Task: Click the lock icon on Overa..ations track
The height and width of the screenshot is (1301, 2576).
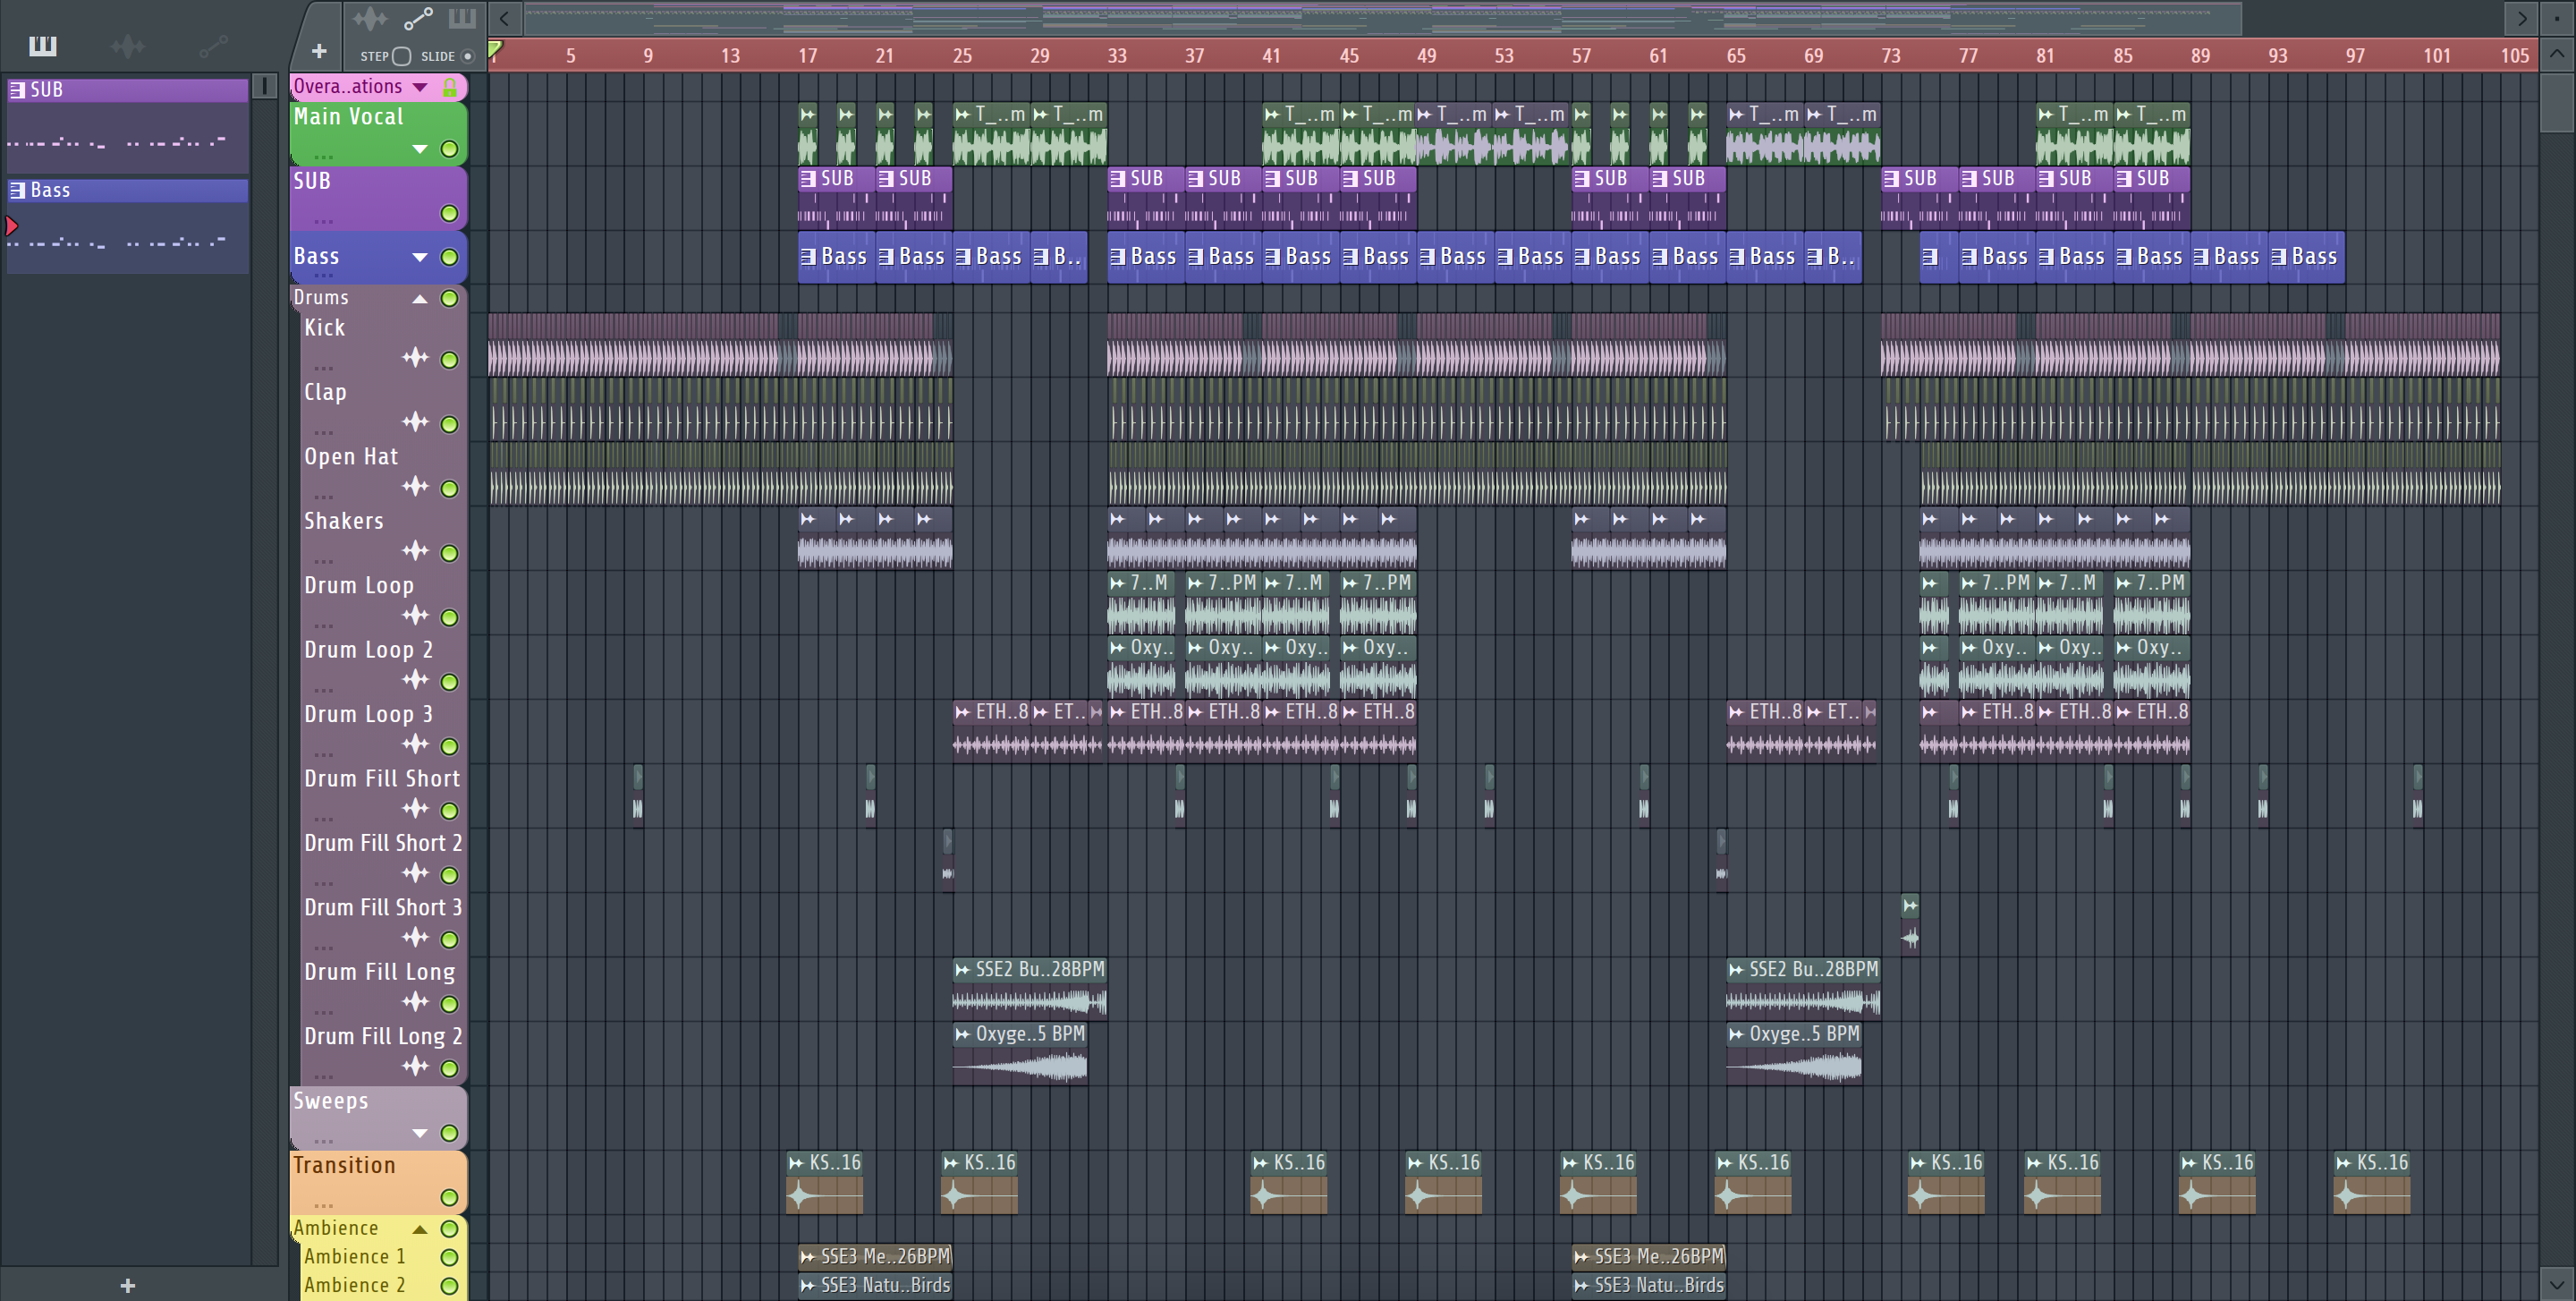Action: [x=450, y=87]
